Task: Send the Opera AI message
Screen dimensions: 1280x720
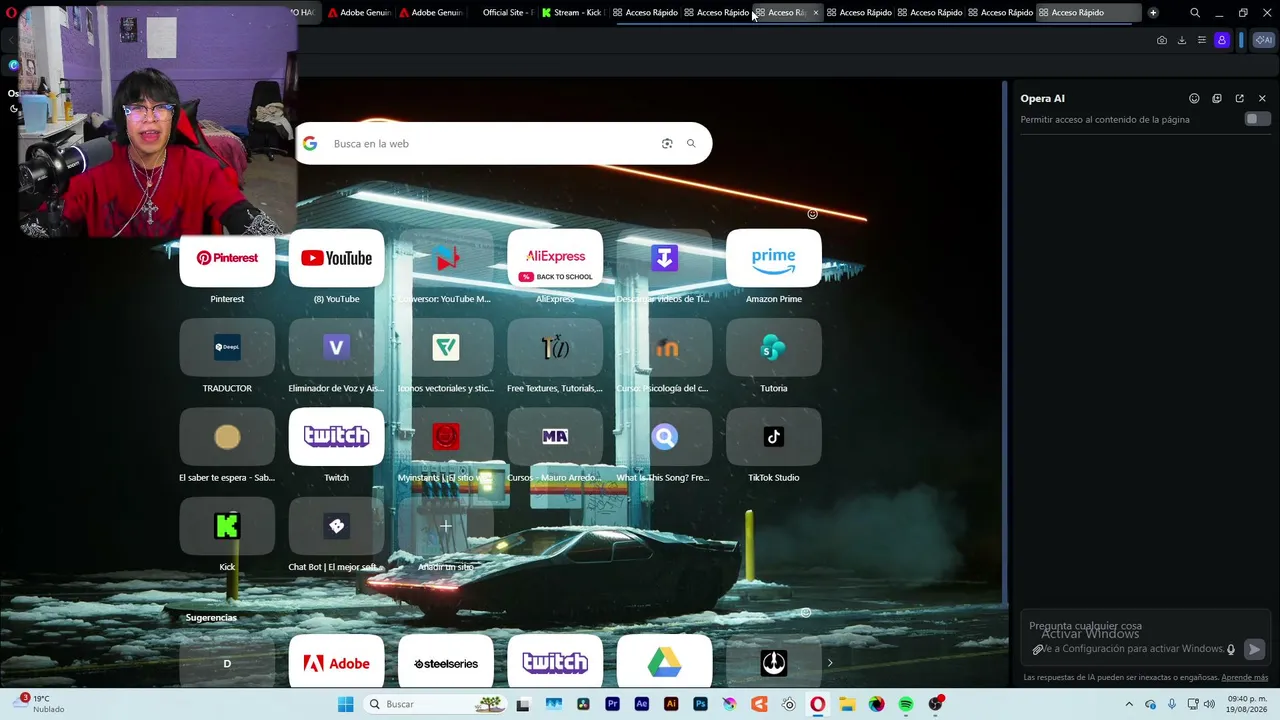Action: (x=1254, y=650)
